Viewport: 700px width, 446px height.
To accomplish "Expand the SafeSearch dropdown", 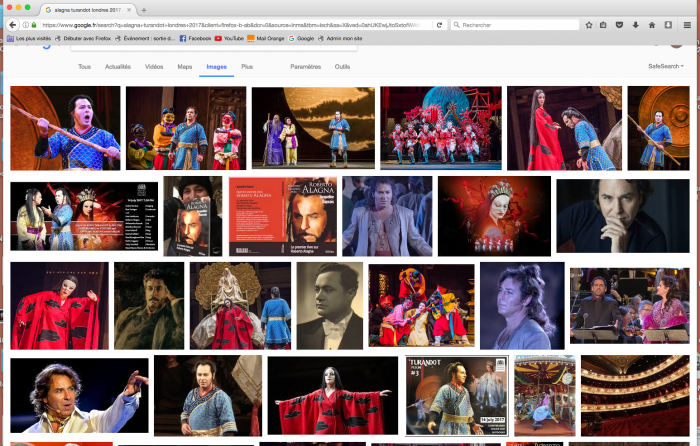I will 666,66.
